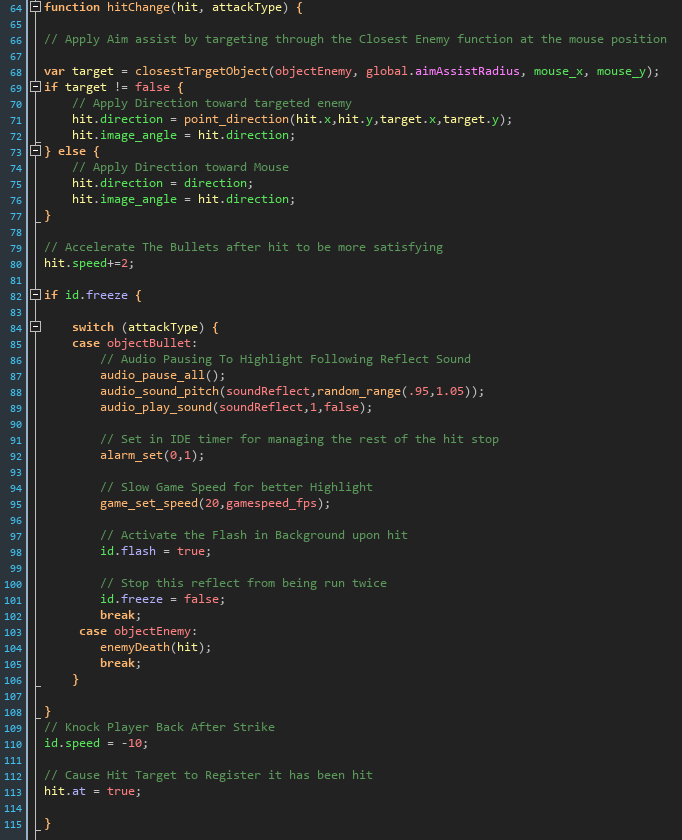Click 'game_set_speed' on line 95

(149, 503)
